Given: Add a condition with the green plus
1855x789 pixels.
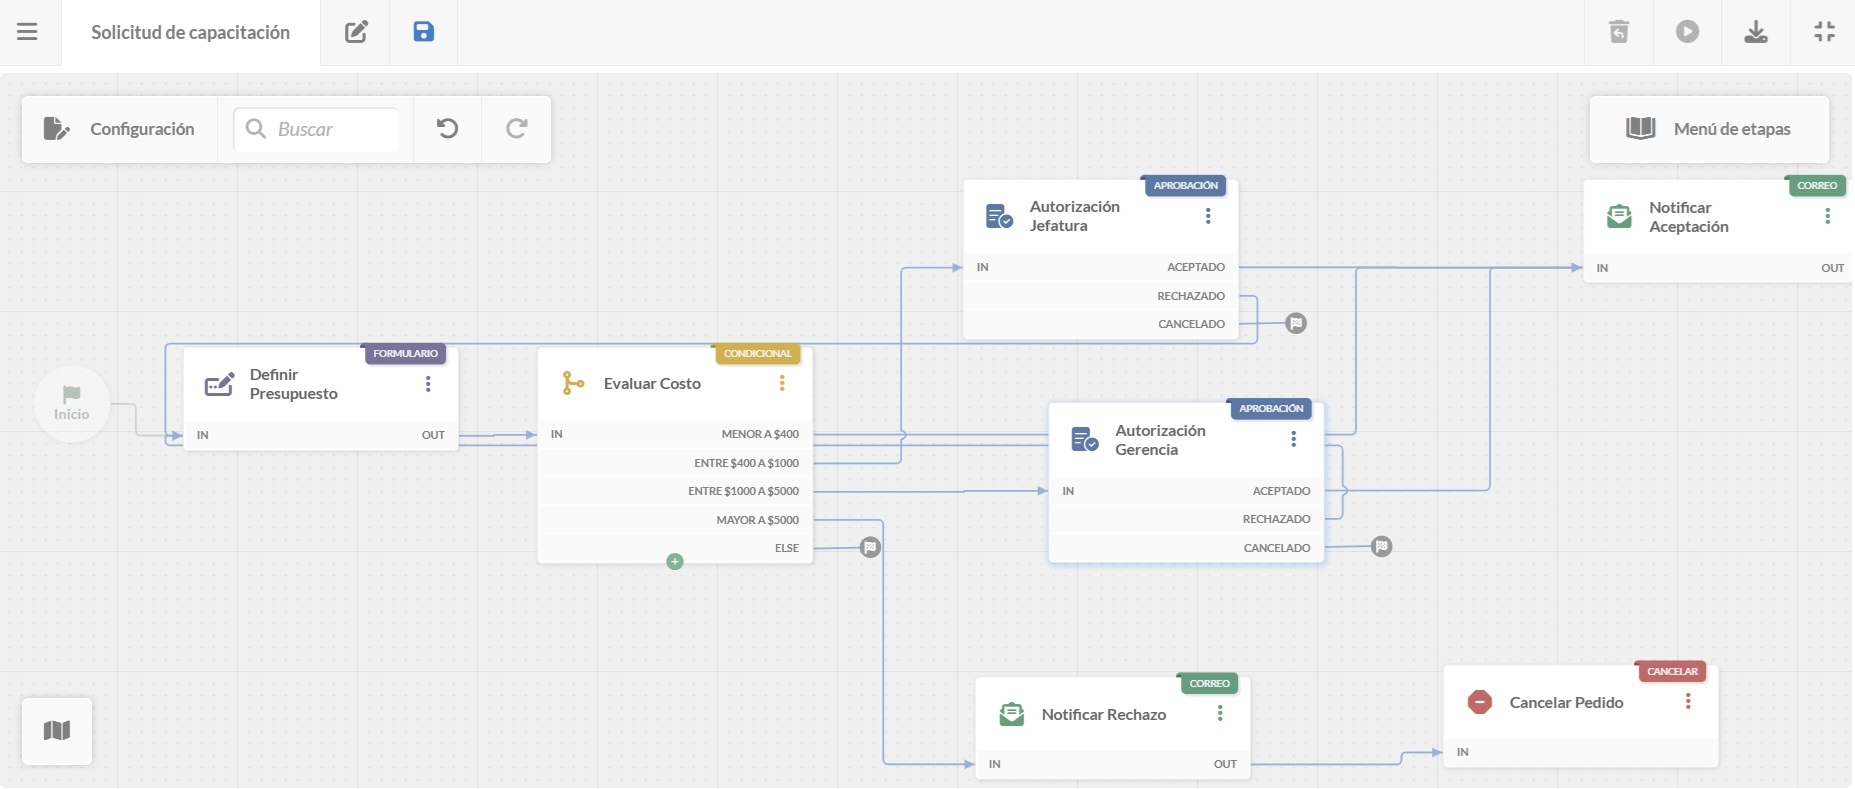Looking at the screenshot, I should [x=675, y=562].
